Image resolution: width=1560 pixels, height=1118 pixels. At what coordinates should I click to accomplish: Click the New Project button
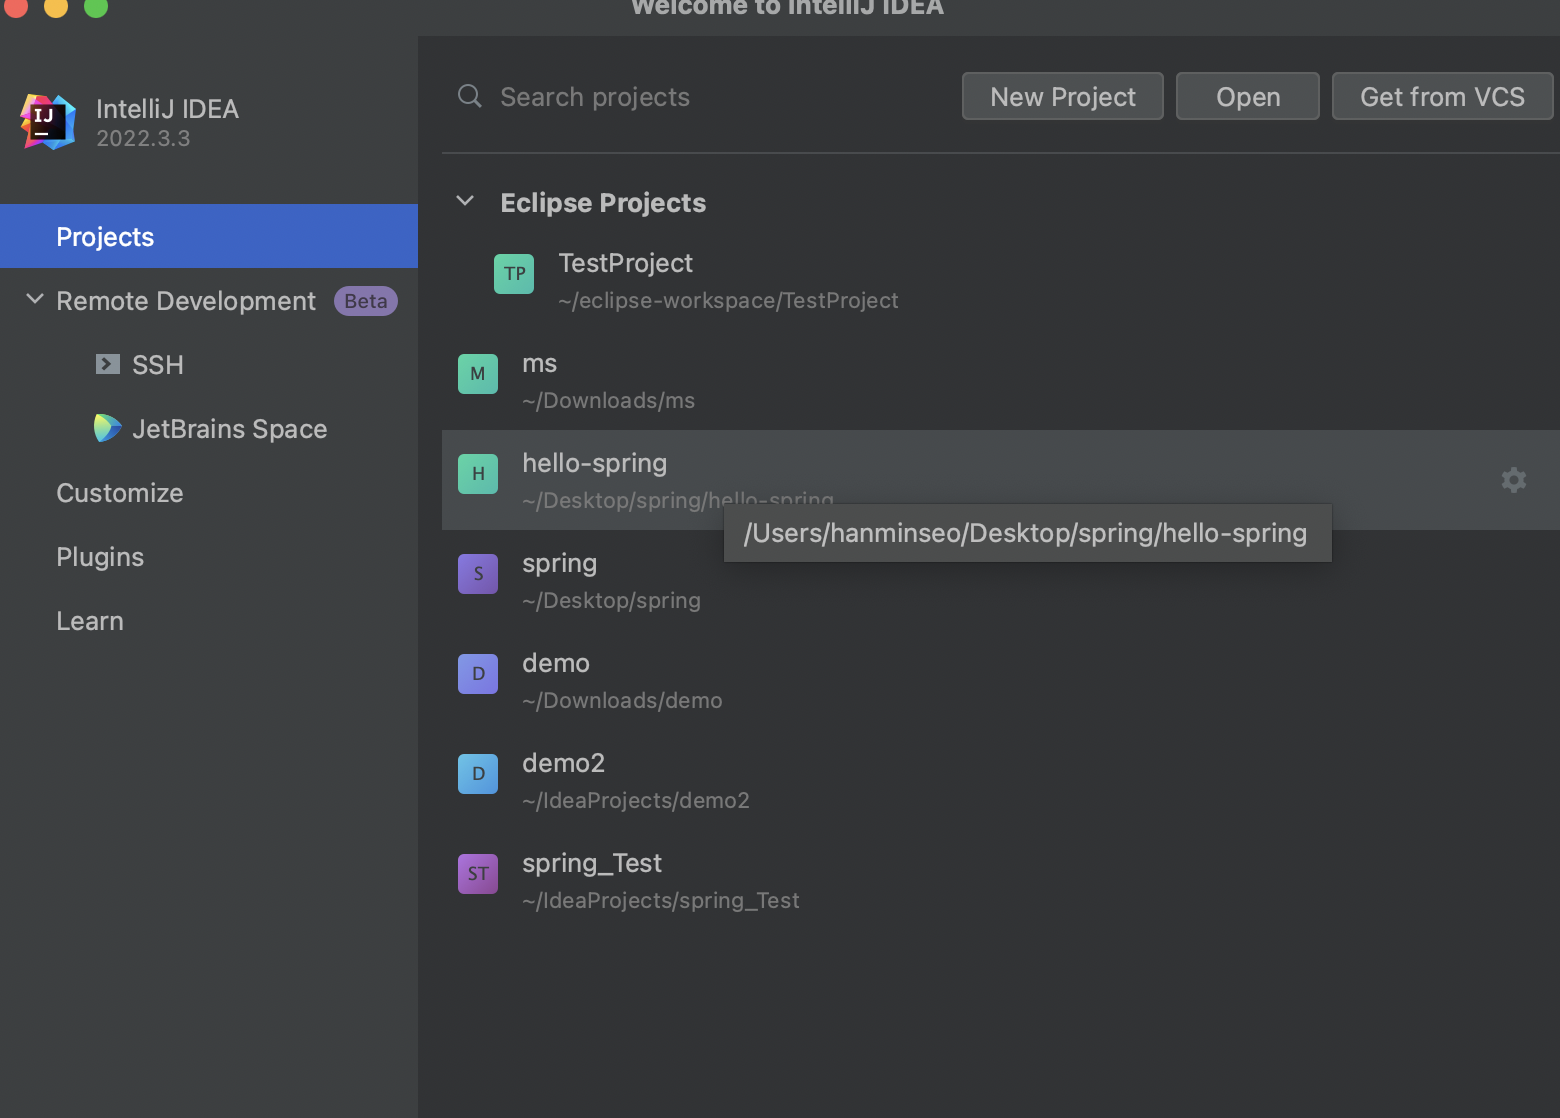click(1063, 96)
